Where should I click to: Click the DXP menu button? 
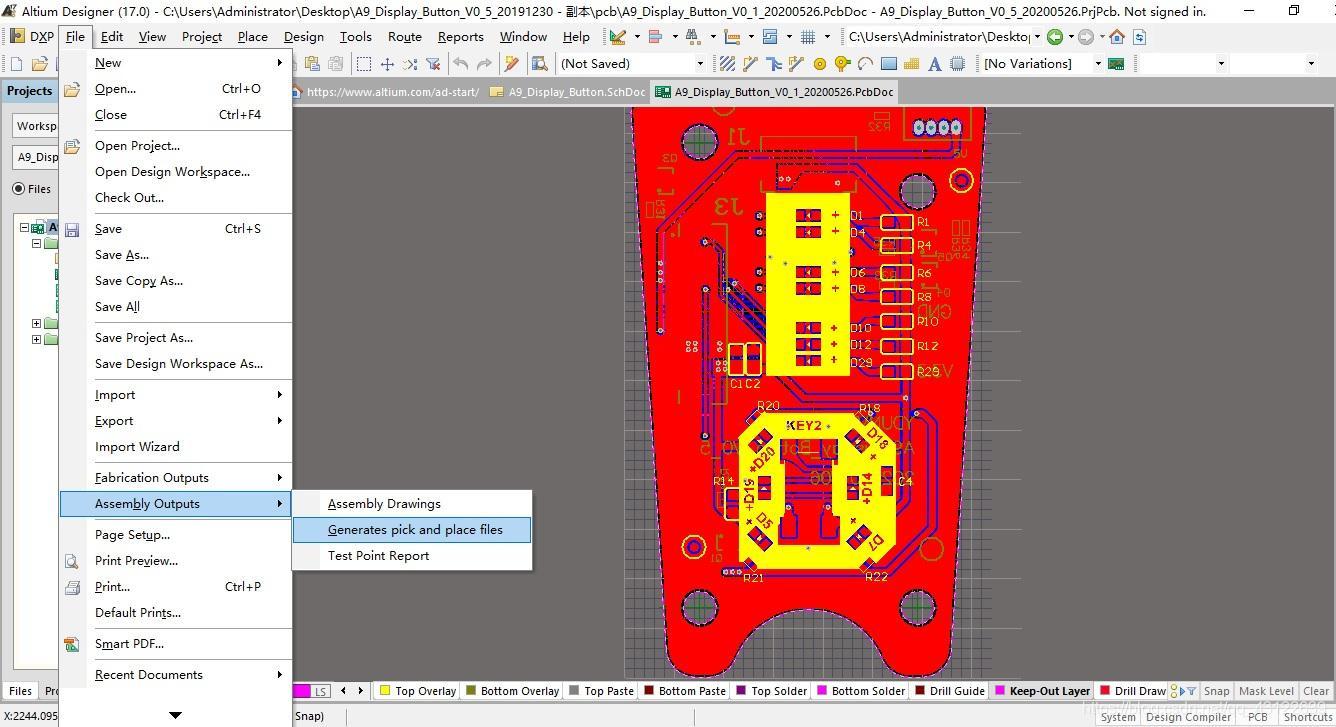(32, 37)
